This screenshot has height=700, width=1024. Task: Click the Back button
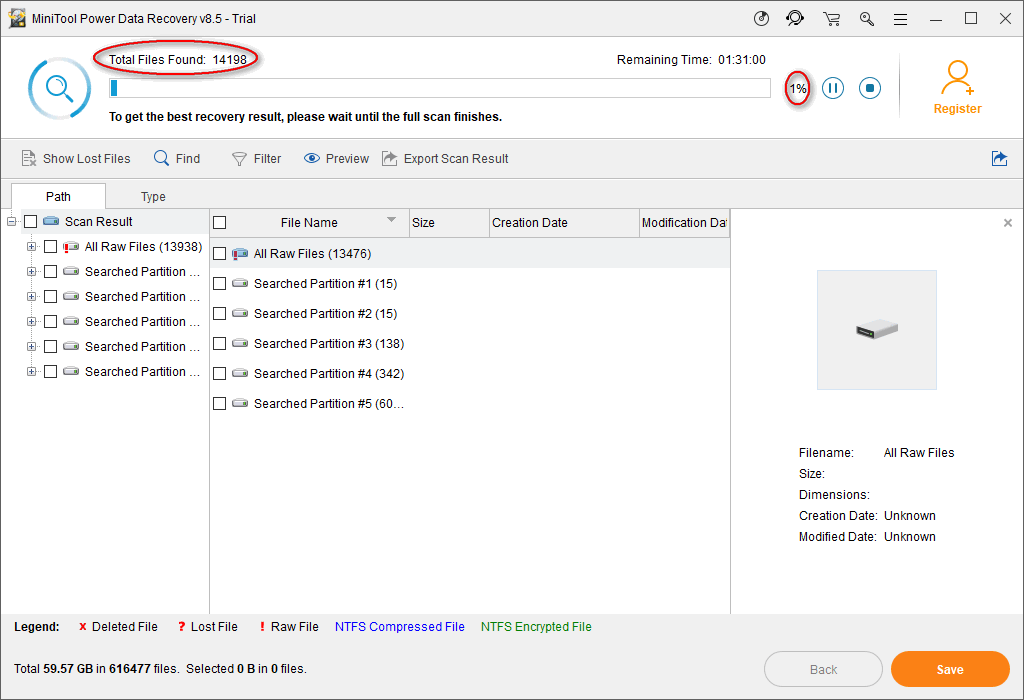click(x=823, y=669)
